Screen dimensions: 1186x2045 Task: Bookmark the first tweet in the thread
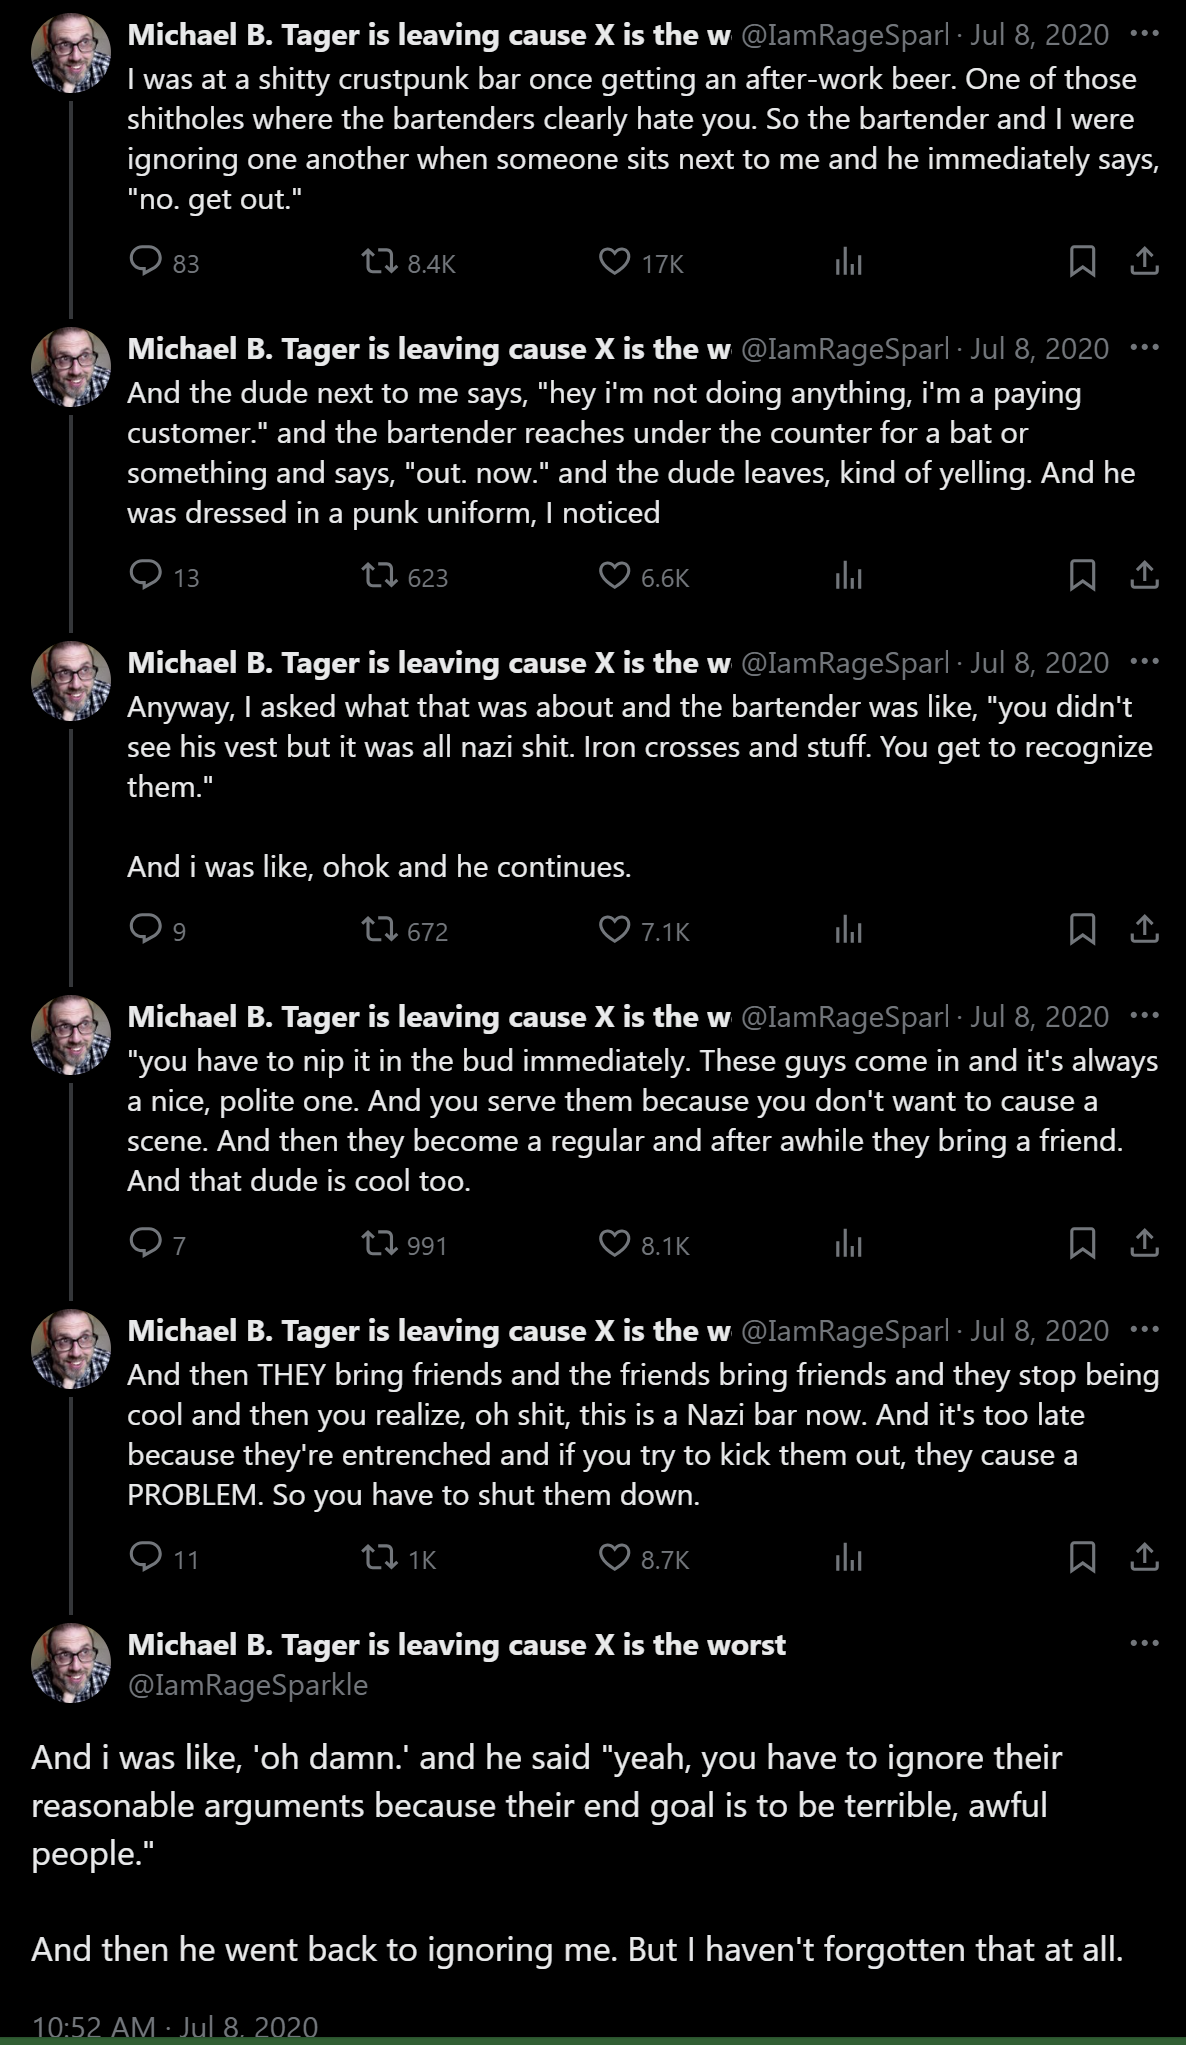pyautogui.click(x=1082, y=262)
